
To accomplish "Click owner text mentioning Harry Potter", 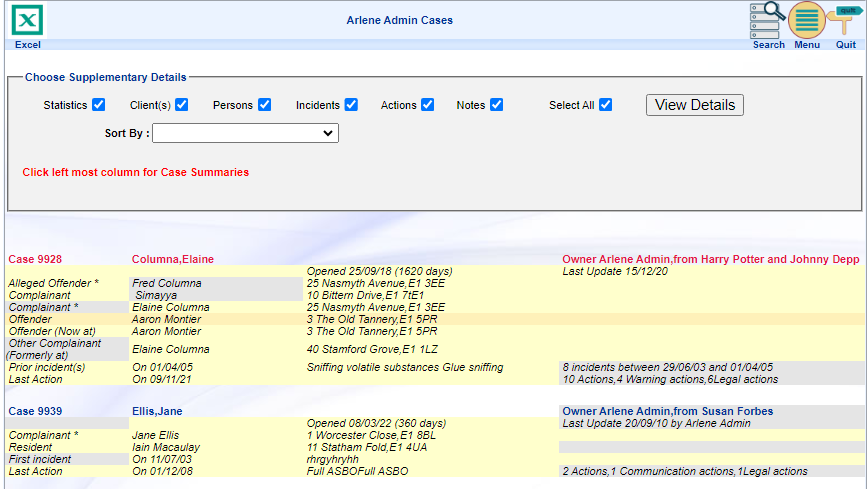I will (x=711, y=259).
